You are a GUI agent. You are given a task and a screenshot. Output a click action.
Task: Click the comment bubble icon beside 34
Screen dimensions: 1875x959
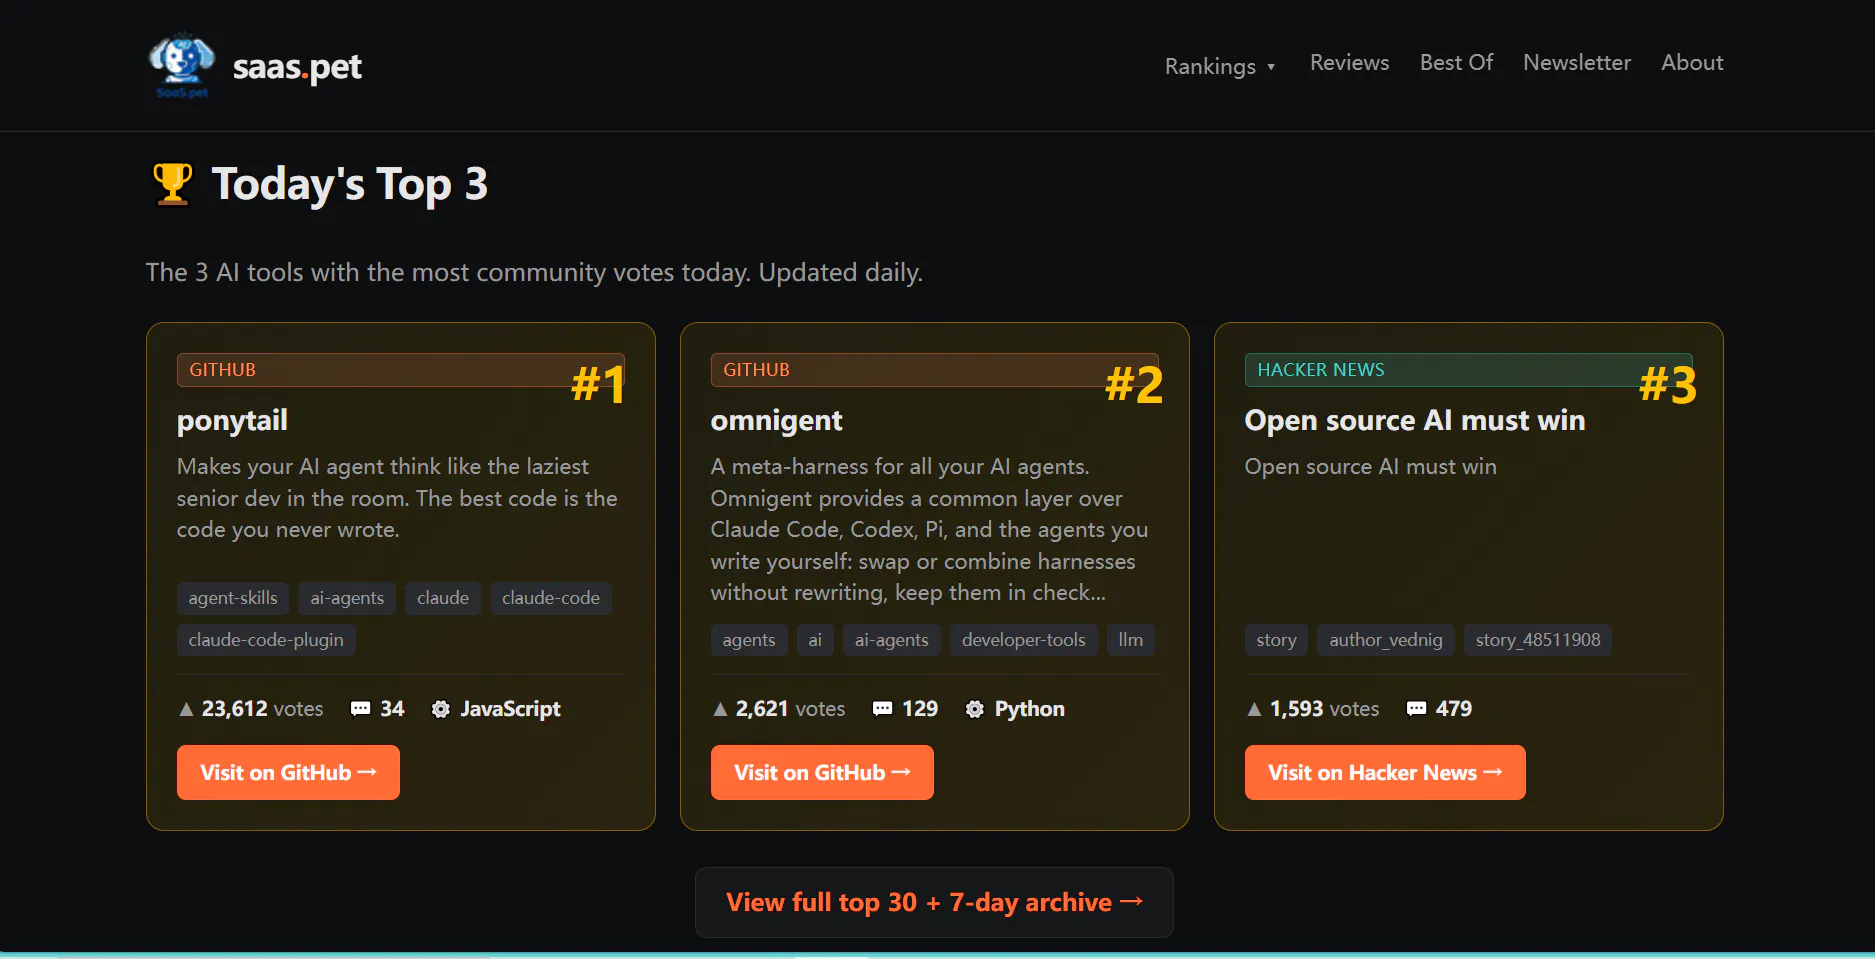[x=360, y=709]
